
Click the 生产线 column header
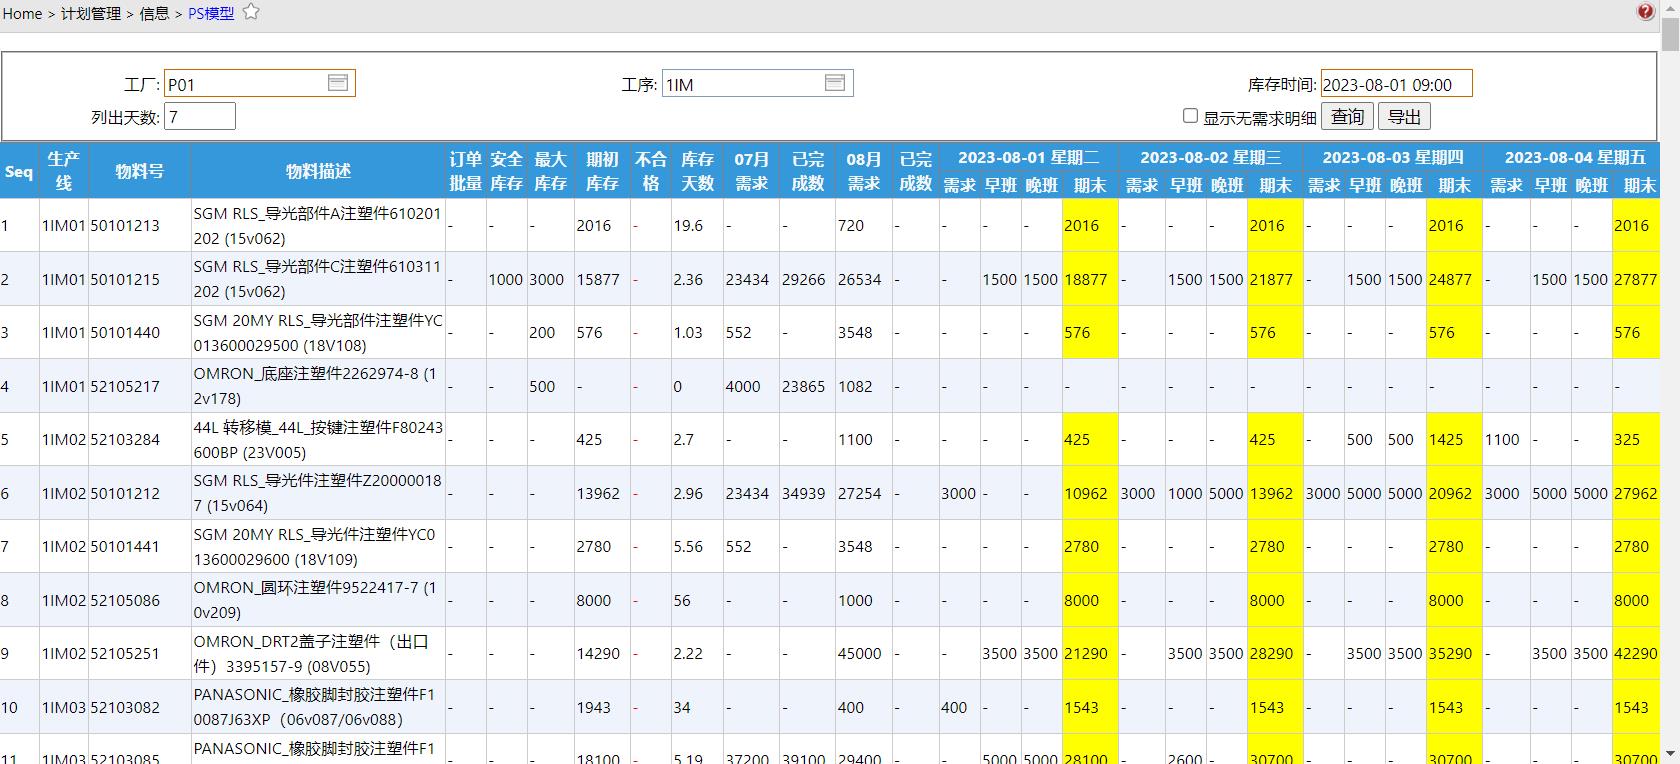[63, 171]
